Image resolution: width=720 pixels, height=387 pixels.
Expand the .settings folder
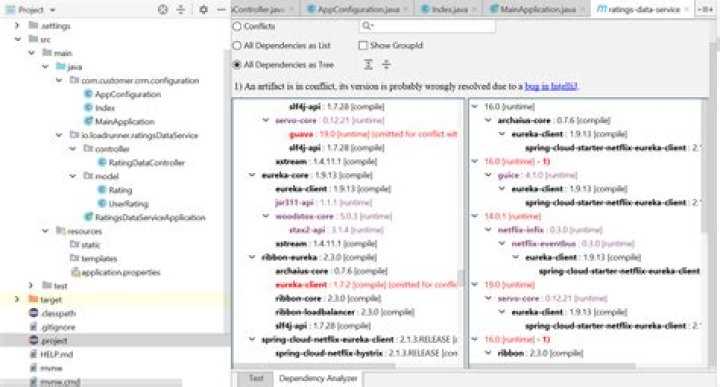coord(17,26)
